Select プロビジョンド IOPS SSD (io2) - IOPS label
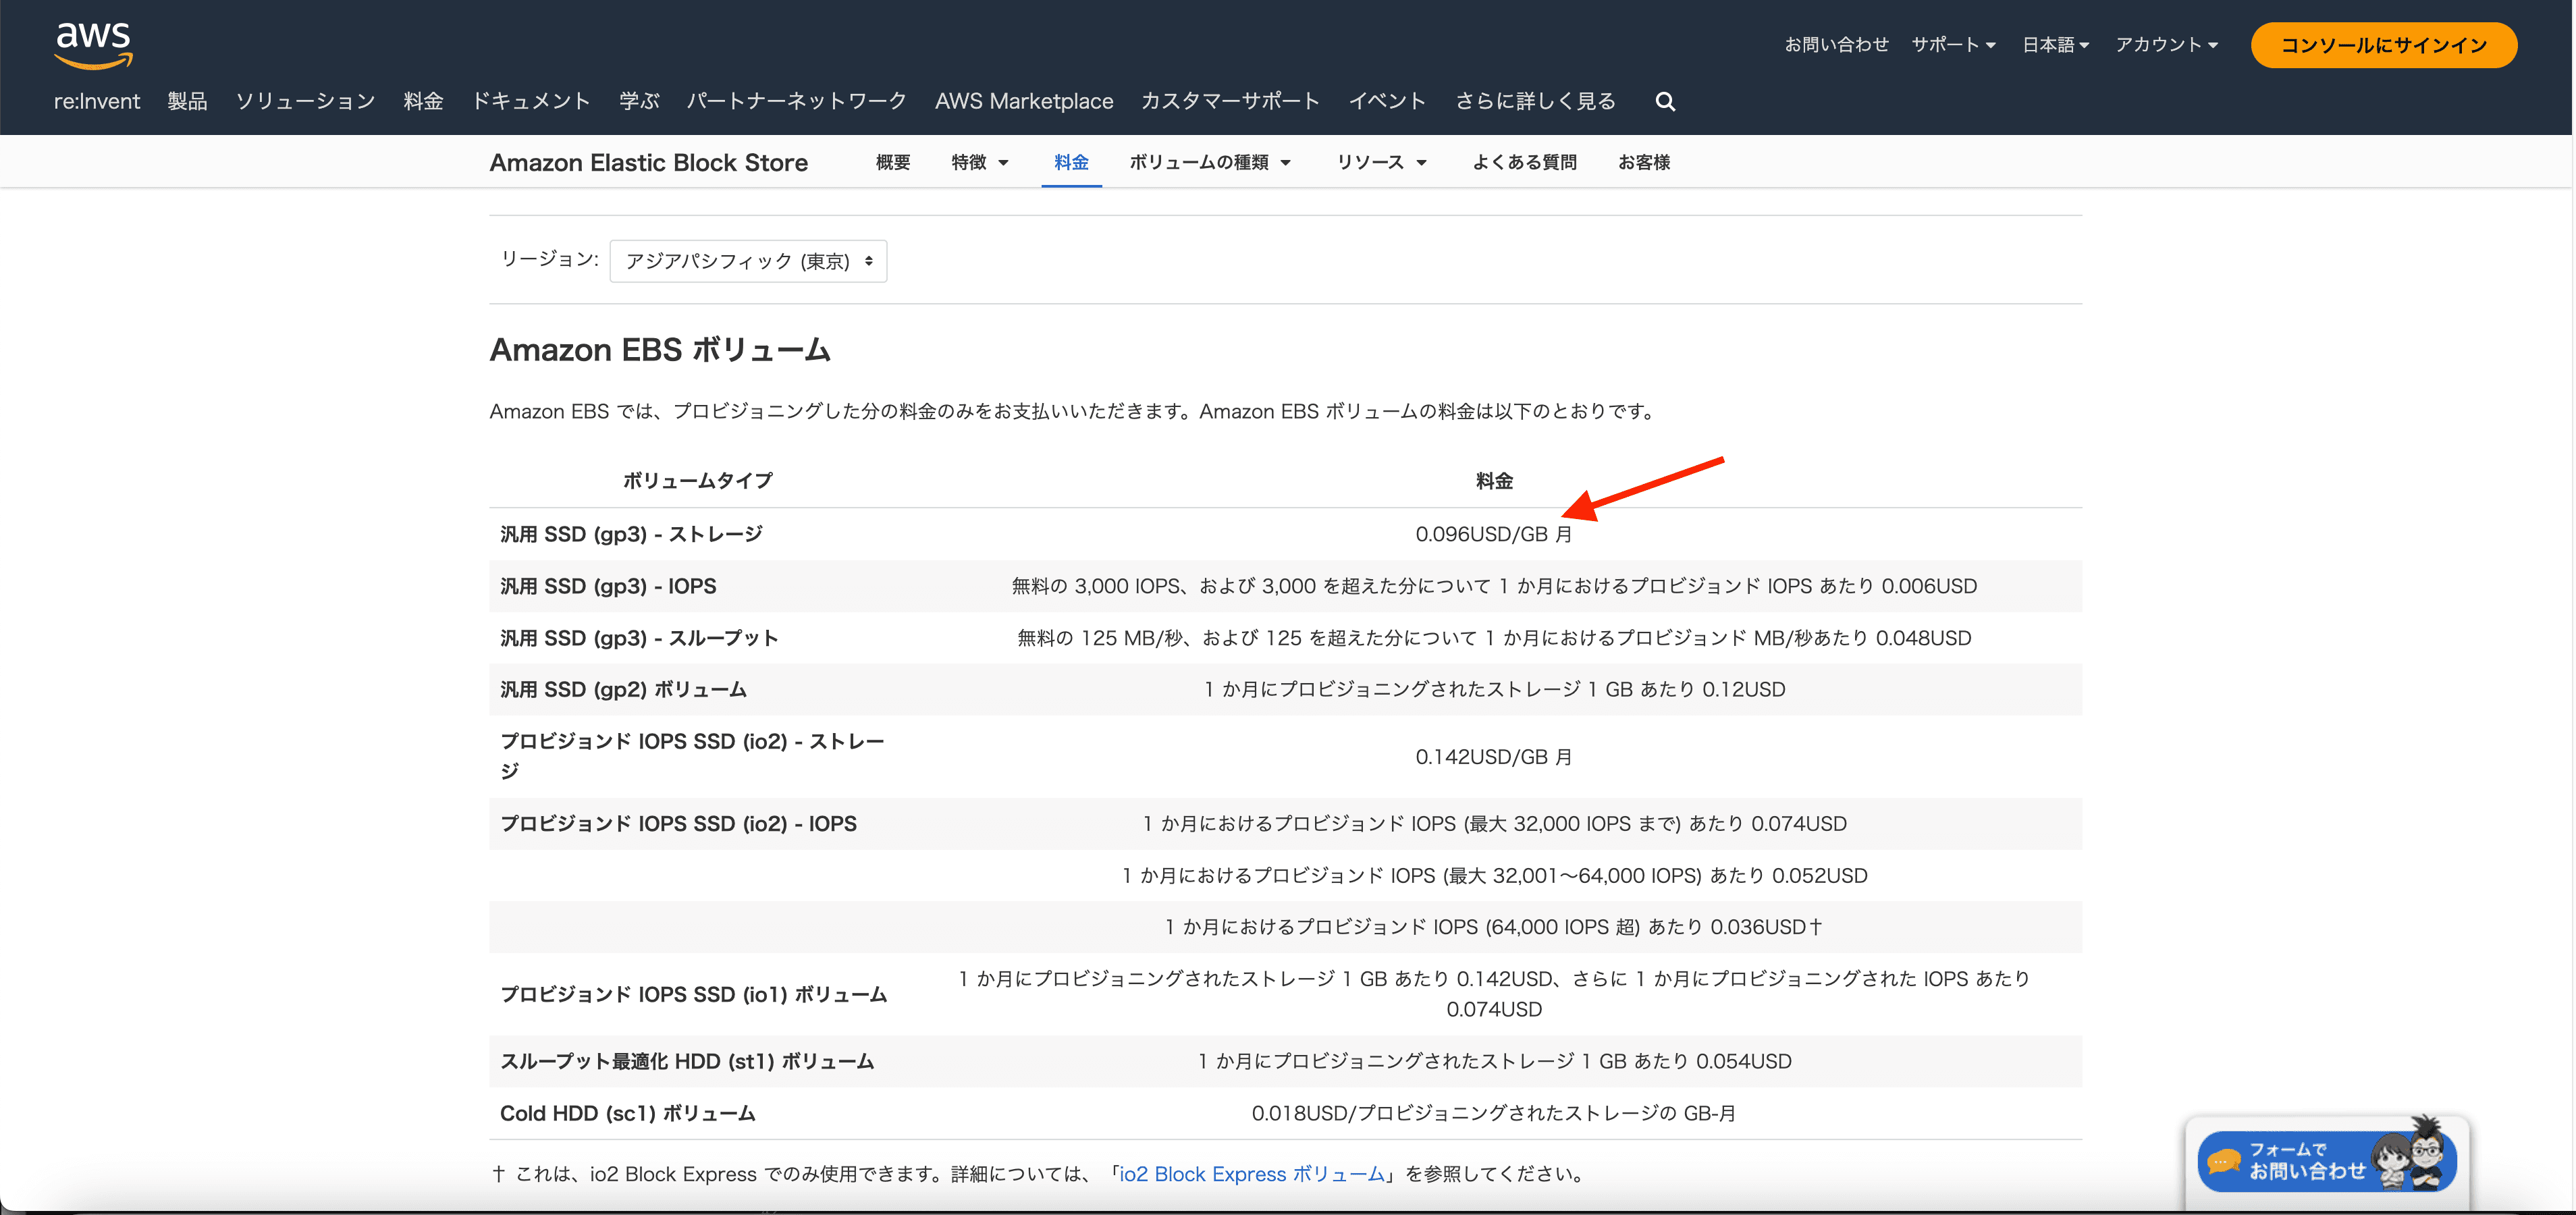The height and width of the screenshot is (1215, 2576). pos(678,824)
